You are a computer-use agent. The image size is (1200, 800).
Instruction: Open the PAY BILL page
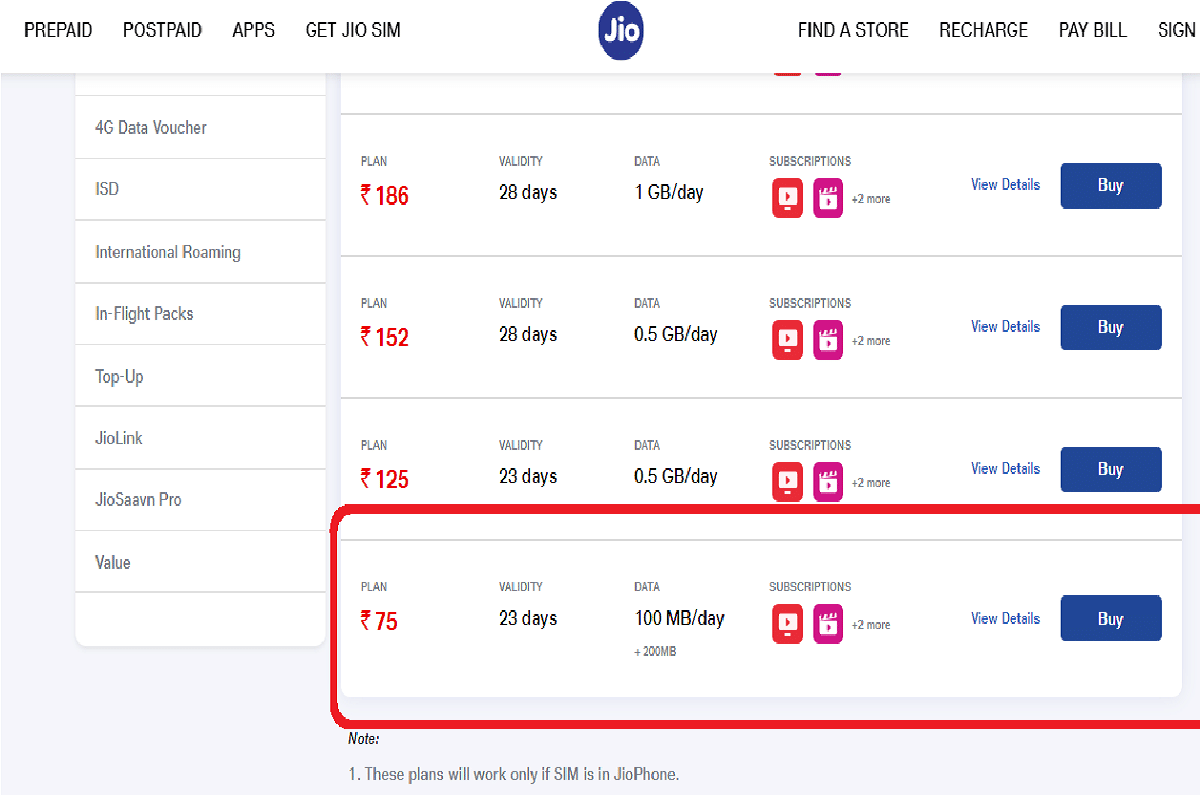point(1093,30)
